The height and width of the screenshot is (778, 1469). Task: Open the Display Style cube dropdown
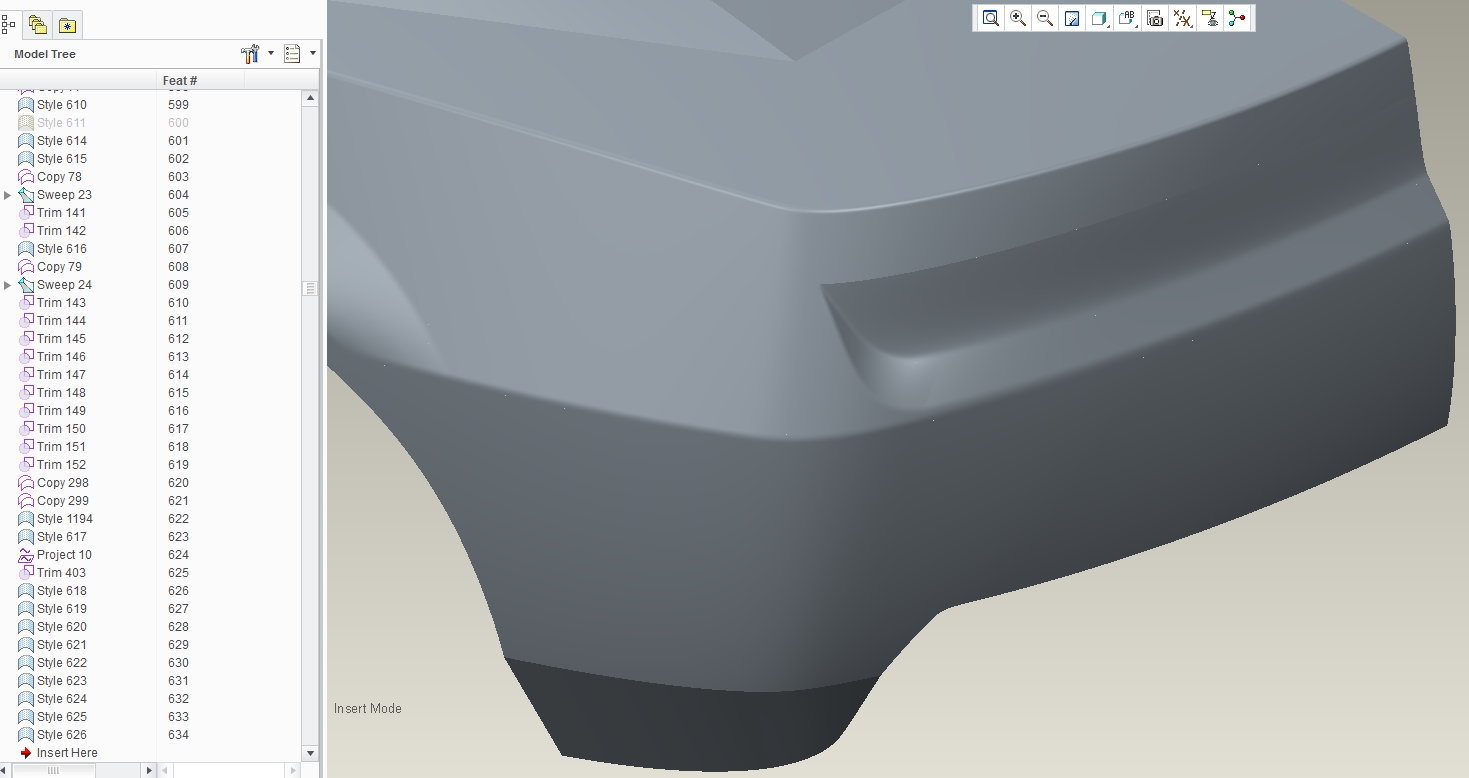(x=1100, y=18)
